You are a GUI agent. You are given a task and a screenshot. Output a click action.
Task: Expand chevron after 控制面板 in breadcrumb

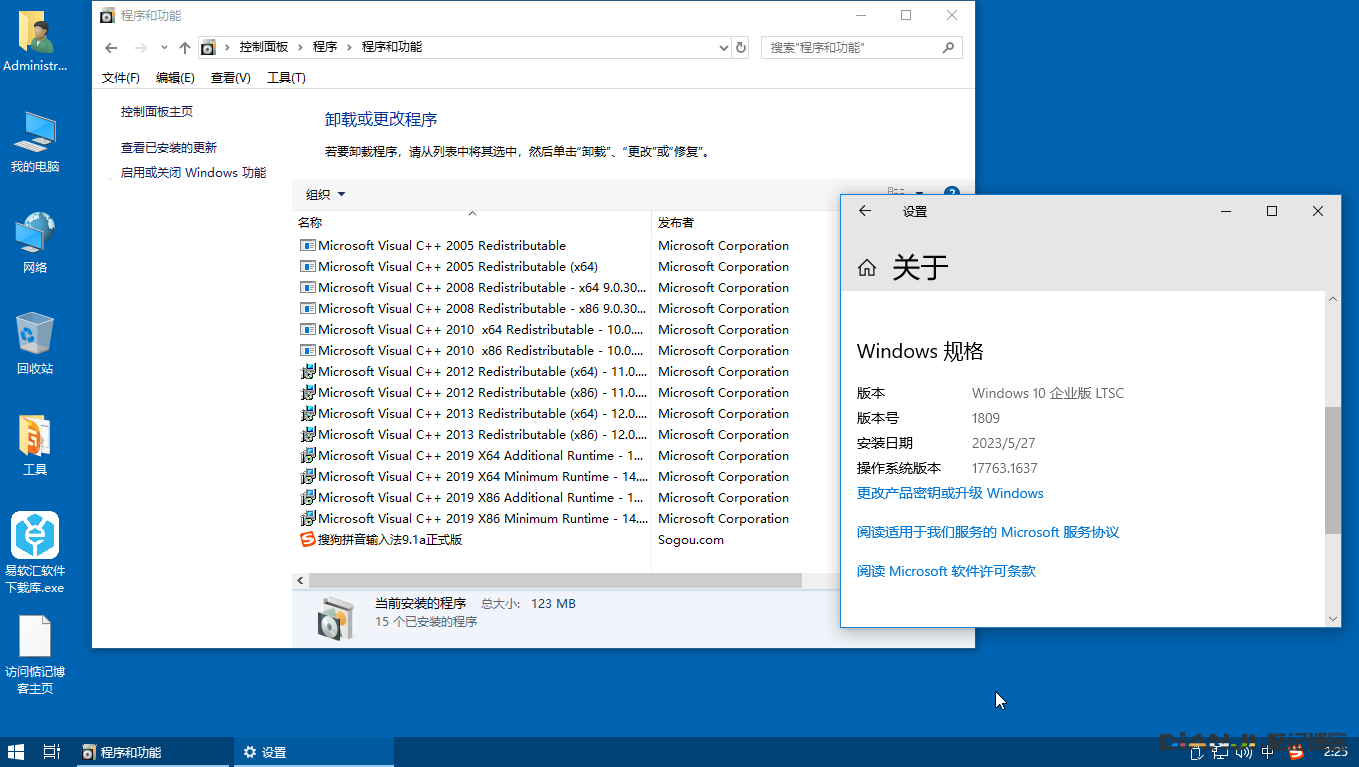tap(302, 47)
